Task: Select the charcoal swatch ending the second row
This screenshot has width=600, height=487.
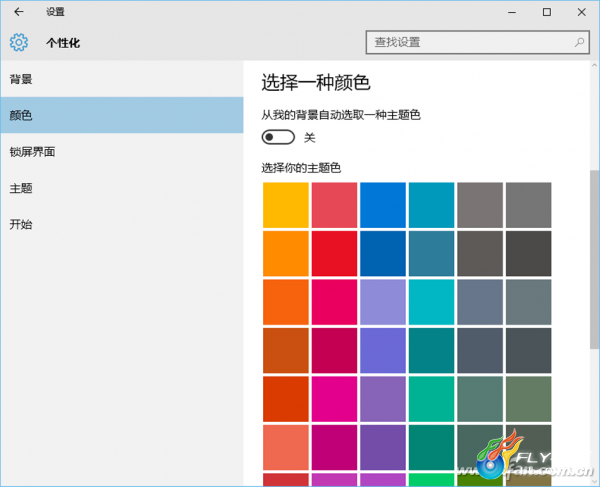Action: pos(529,254)
